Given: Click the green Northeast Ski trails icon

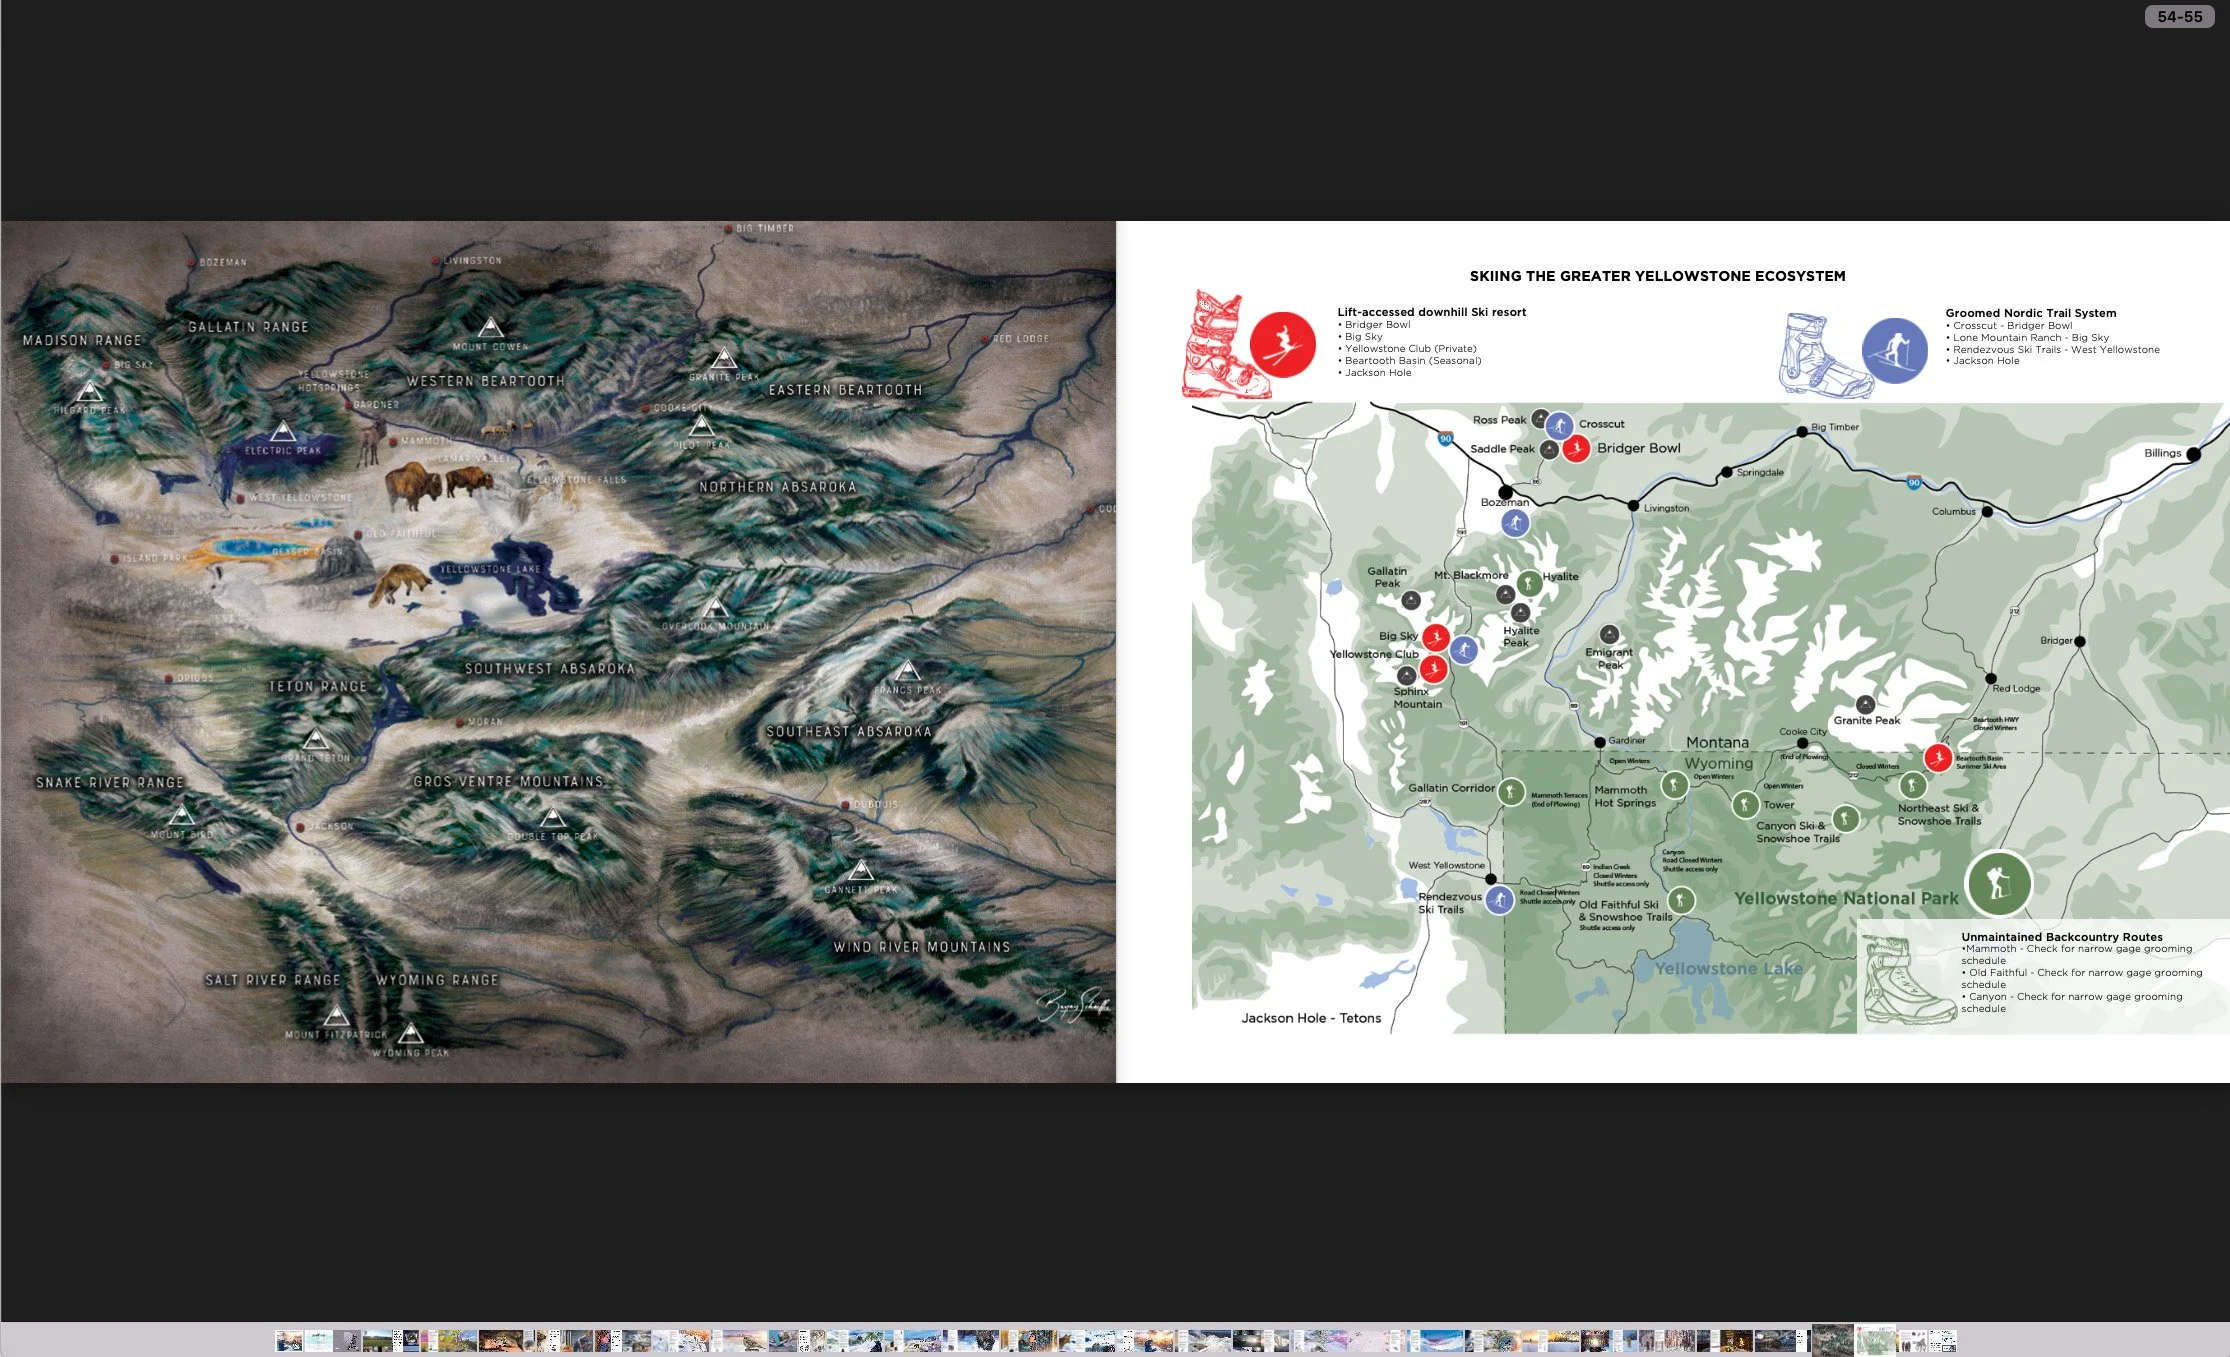Looking at the screenshot, I should (x=1913, y=785).
